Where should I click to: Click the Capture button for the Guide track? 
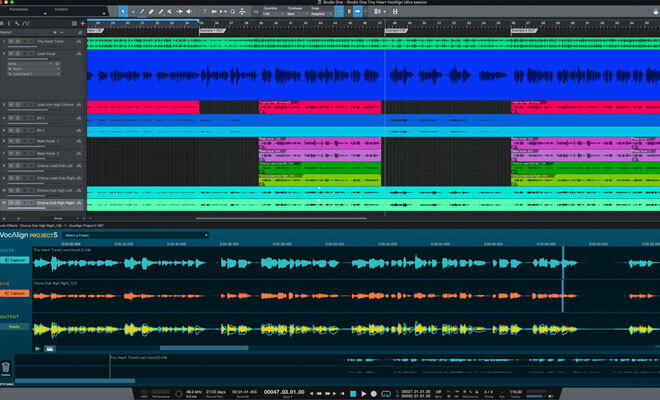[17, 260]
